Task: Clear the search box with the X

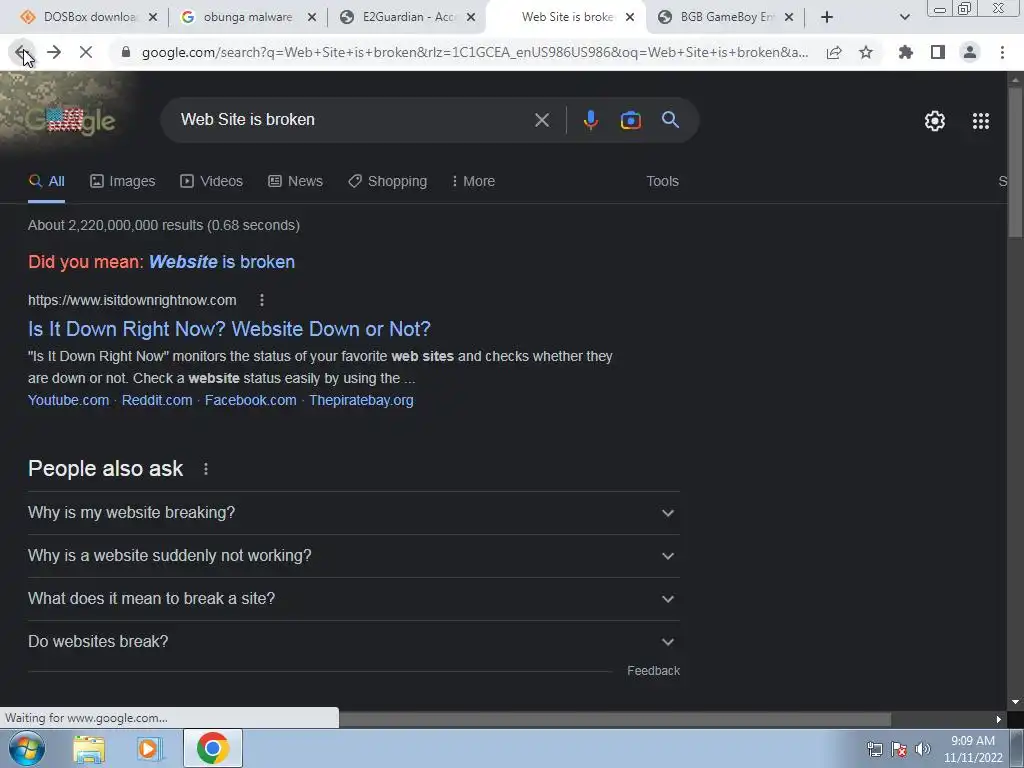Action: pos(542,120)
